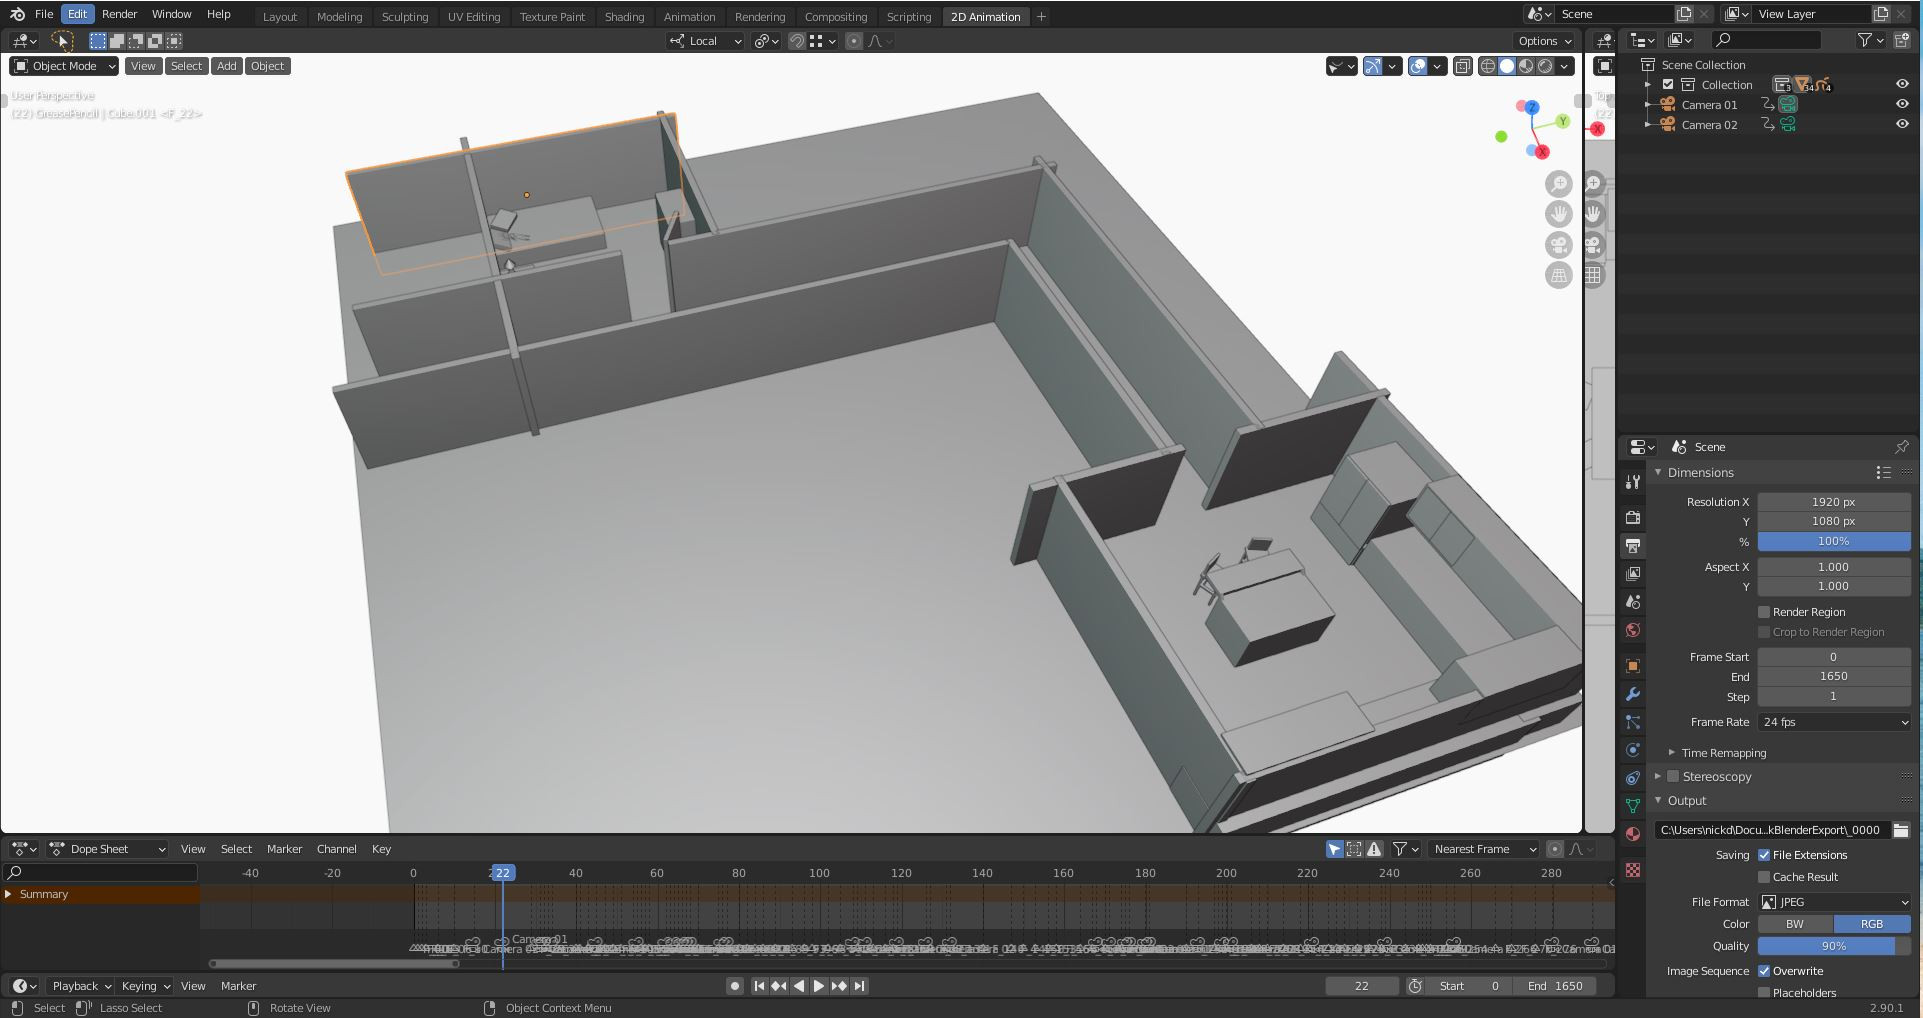Click the output path folder browse icon
This screenshot has height=1018, width=1923.
coord(1901,830)
